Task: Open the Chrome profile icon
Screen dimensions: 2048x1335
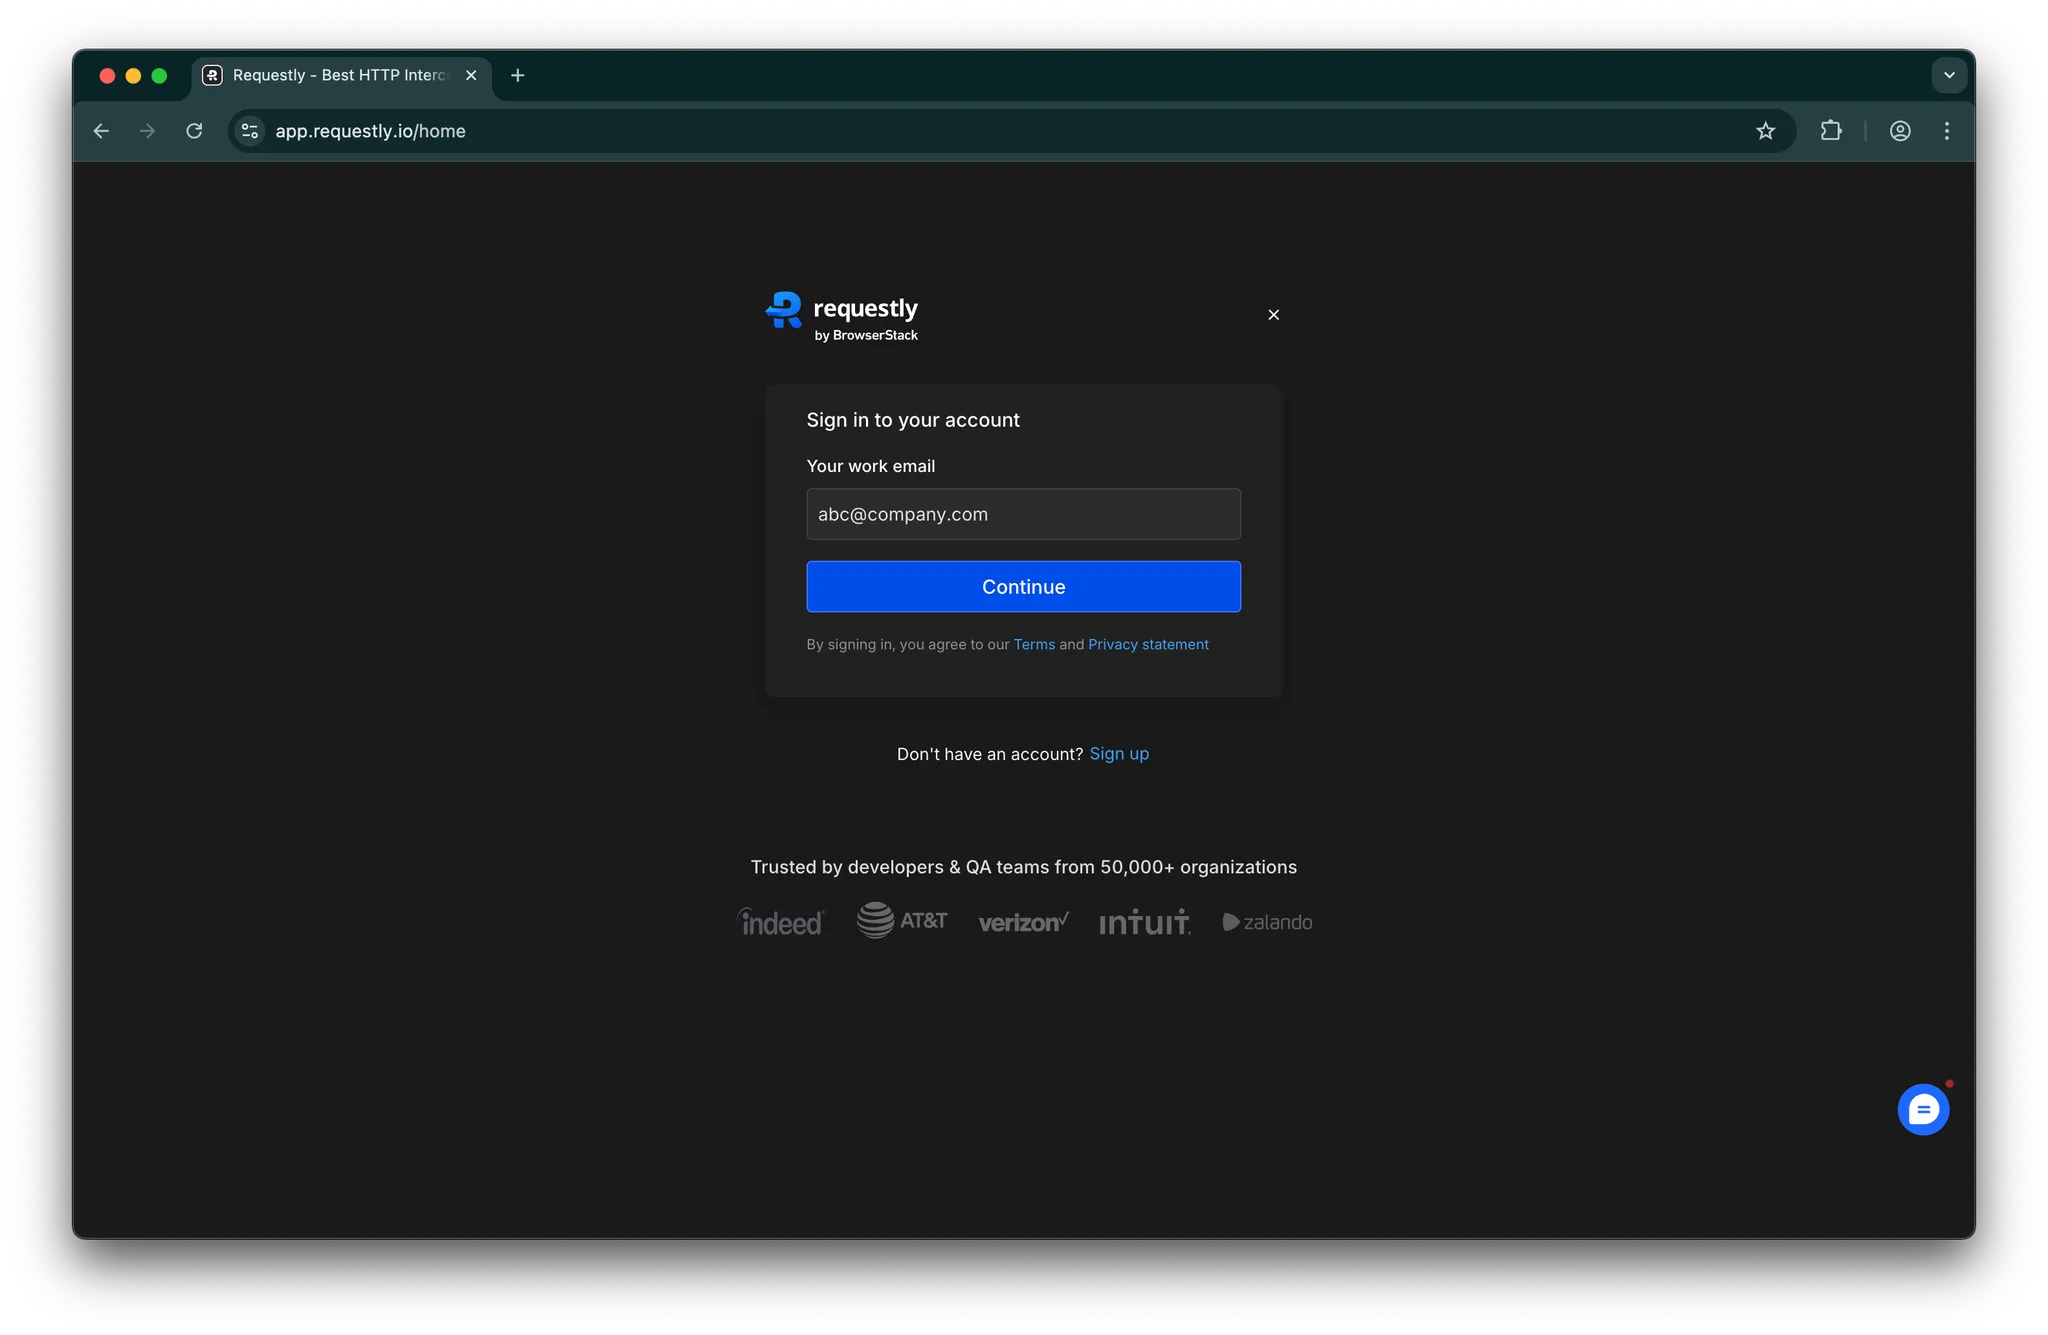Action: coord(1899,131)
